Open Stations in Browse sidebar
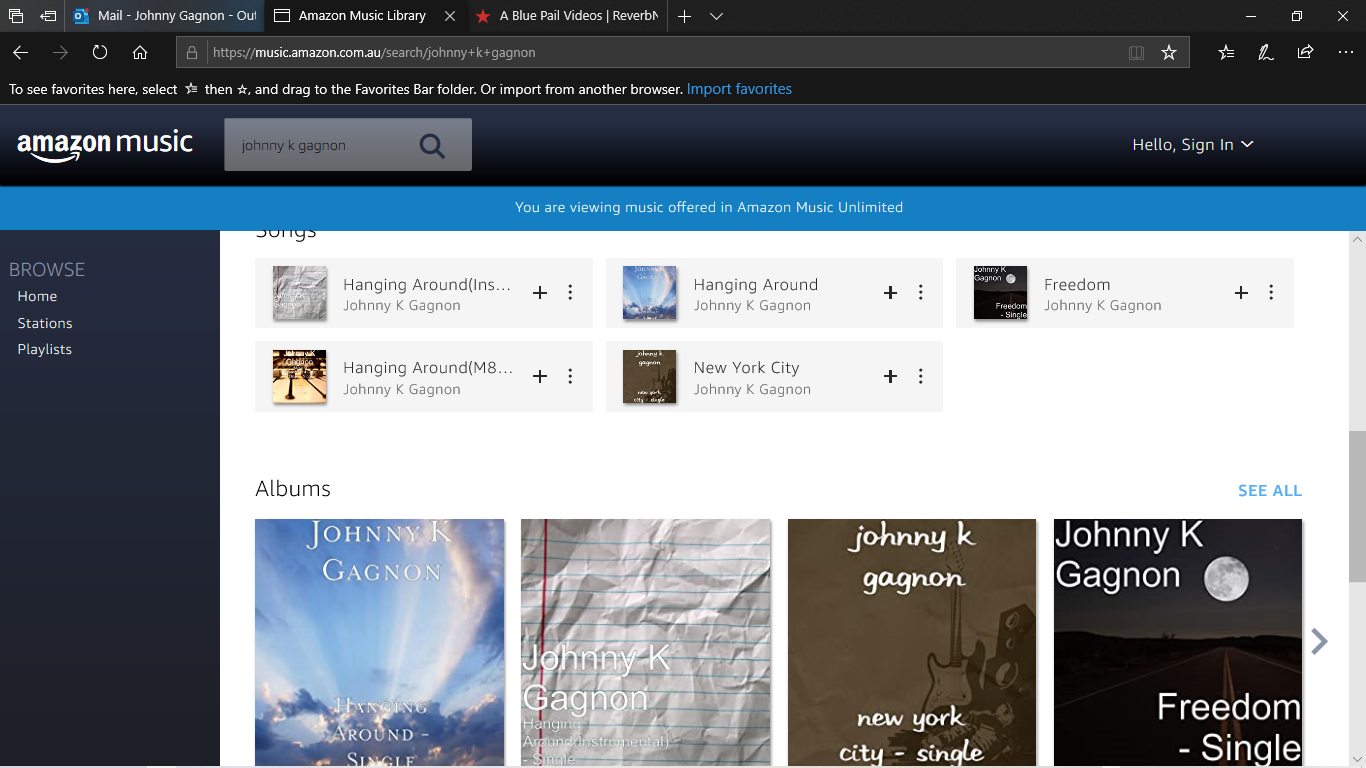 pos(45,323)
